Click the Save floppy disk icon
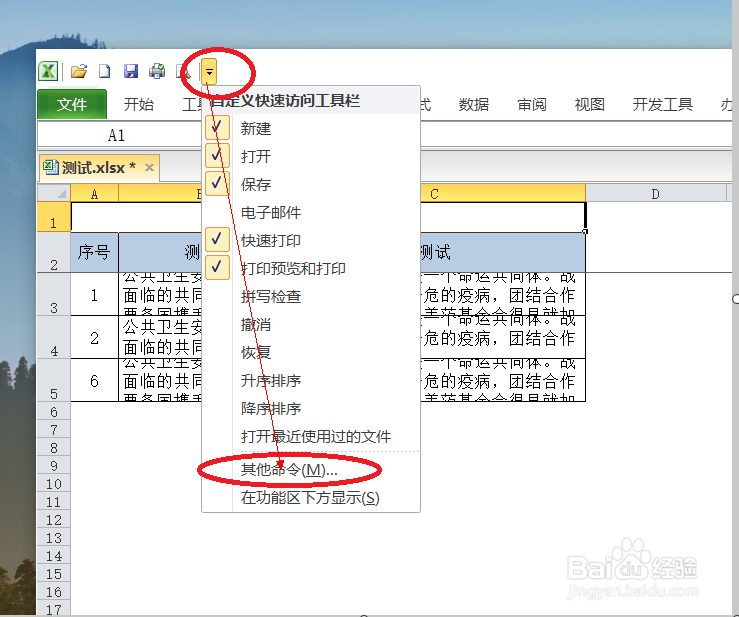Image resolution: width=739 pixels, height=617 pixels. [x=131, y=71]
